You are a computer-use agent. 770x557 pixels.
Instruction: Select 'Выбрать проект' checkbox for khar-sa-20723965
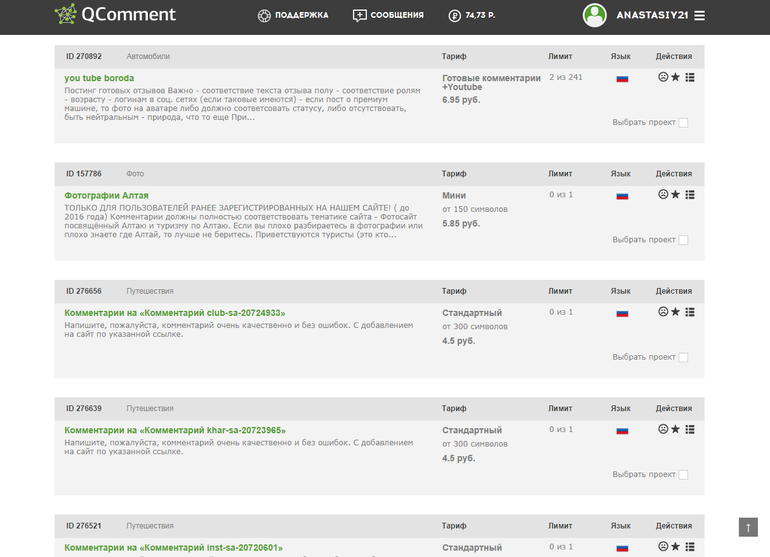[x=683, y=474]
